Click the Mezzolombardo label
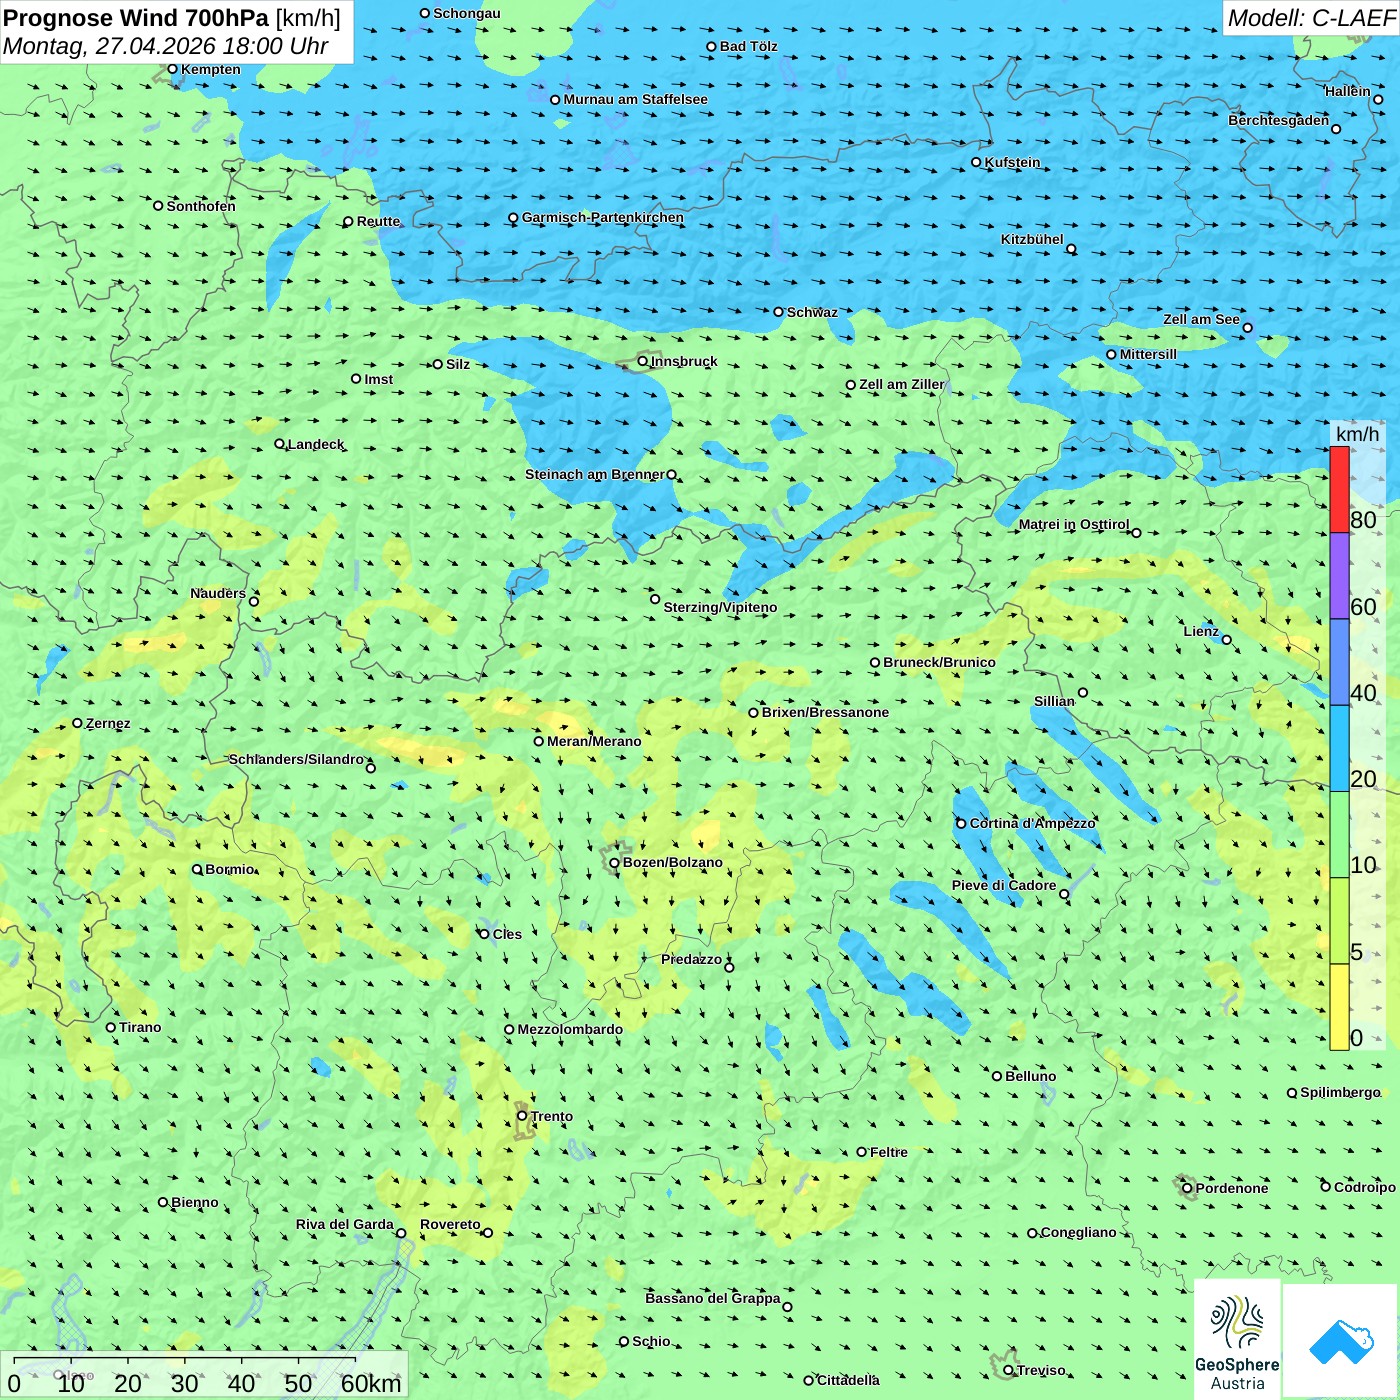This screenshot has height=1400, width=1400. (x=570, y=1029)
